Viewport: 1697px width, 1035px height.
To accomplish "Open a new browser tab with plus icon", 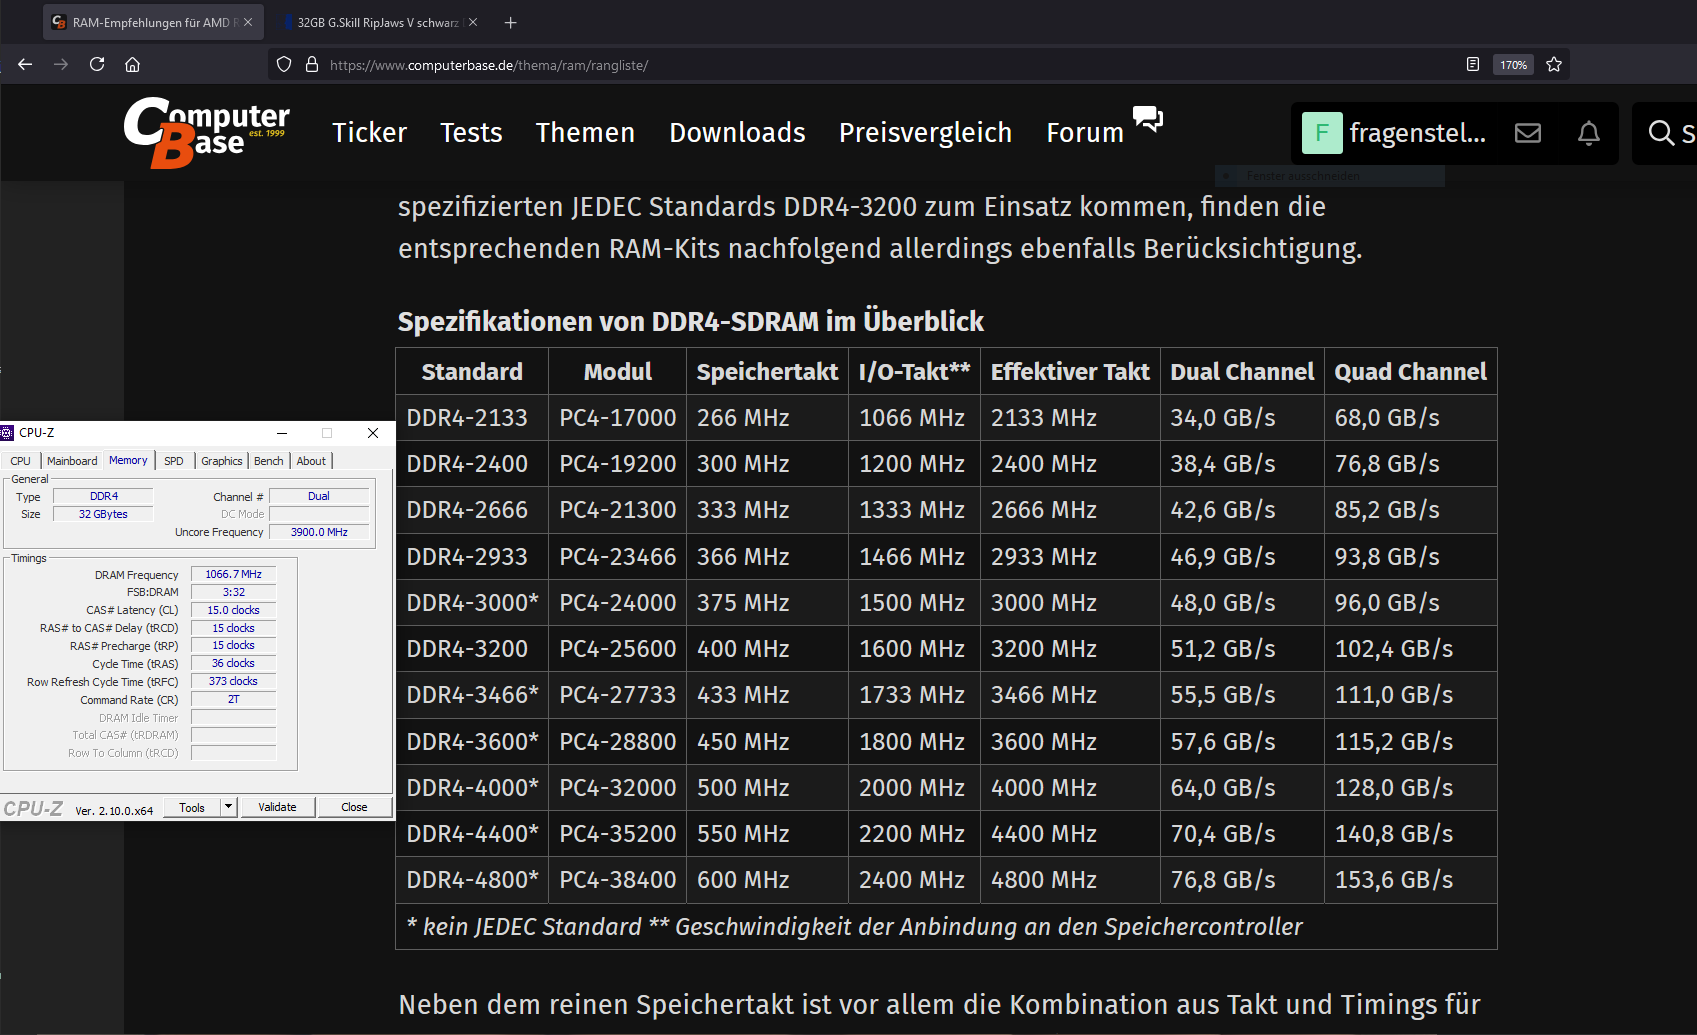I will point(511,22).
